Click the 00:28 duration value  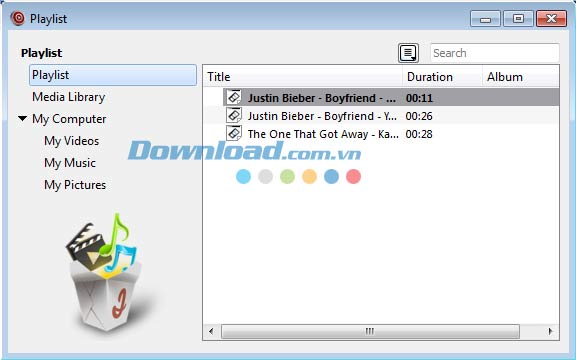419,134
